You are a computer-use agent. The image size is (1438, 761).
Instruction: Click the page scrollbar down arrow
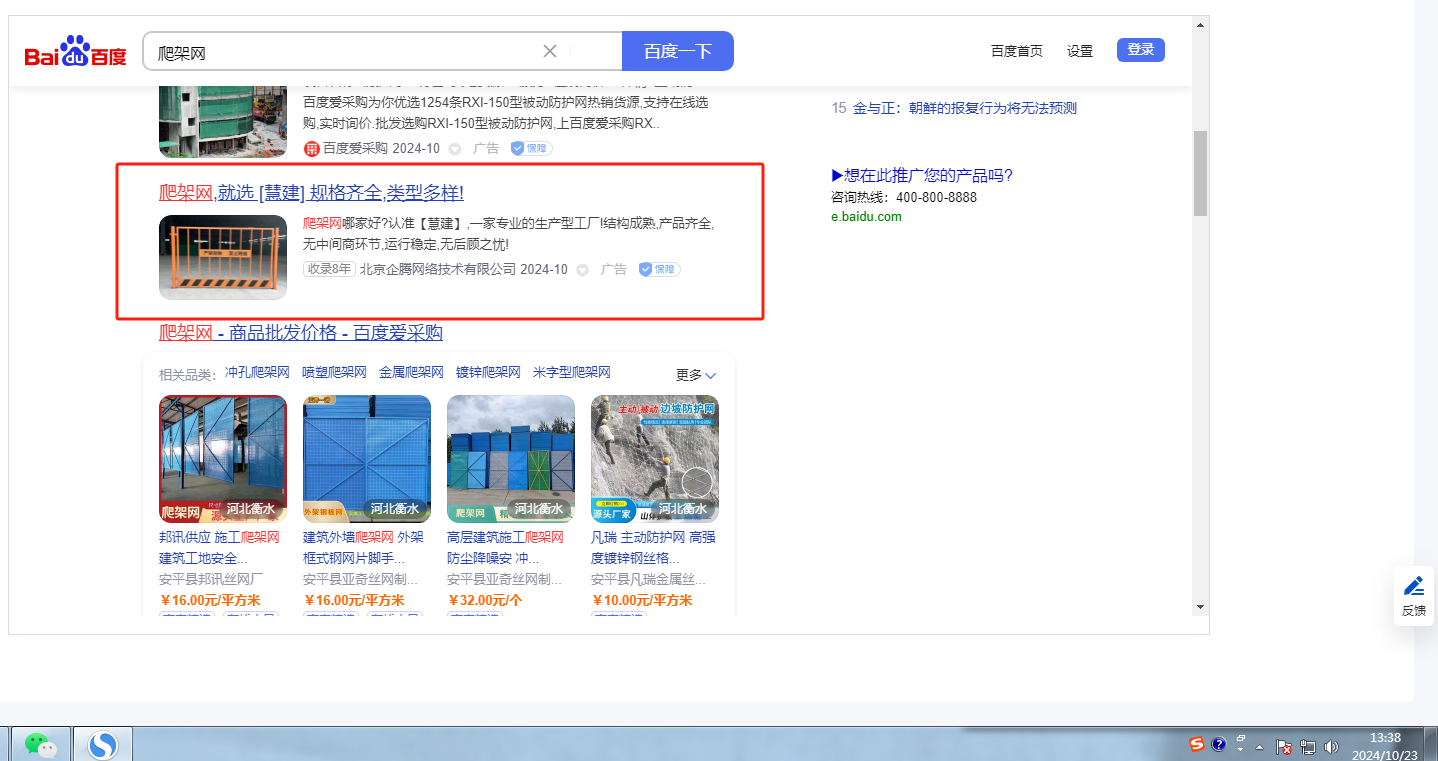click(1200, 606)
